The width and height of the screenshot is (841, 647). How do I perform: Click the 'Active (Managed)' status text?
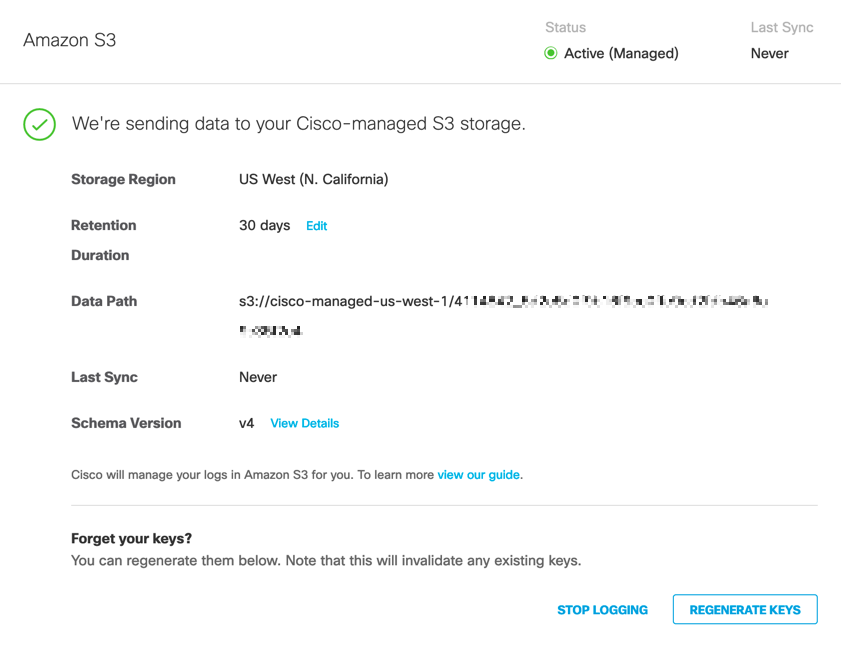[x=621, y=54]
